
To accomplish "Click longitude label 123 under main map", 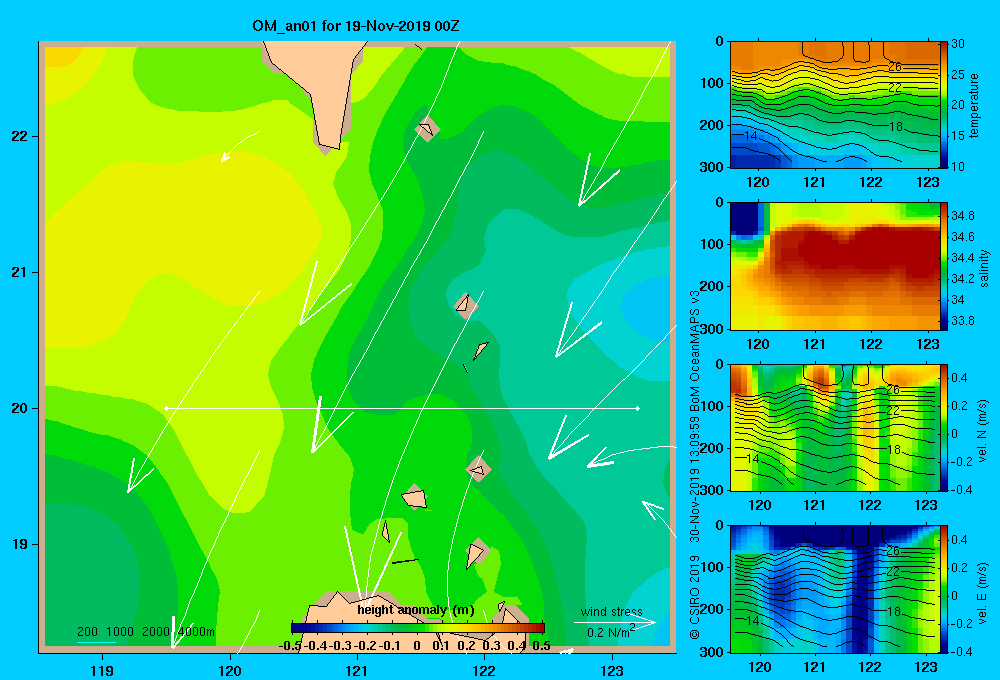I will coord(612,670).
